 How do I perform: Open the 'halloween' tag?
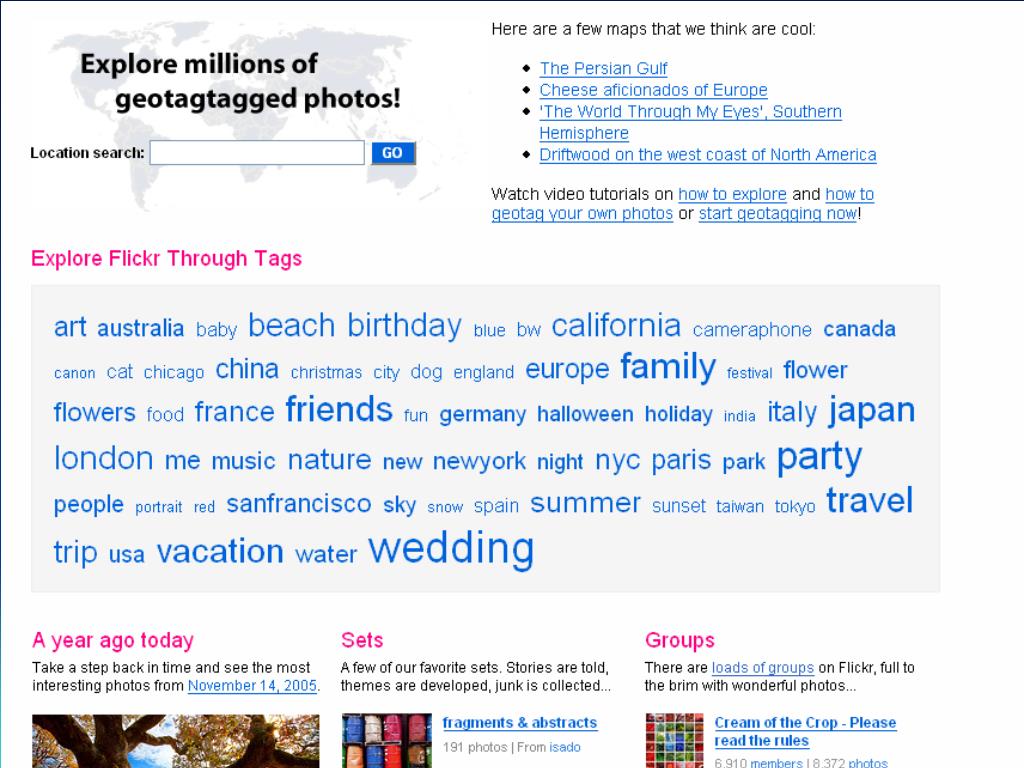(x=585, y=414)
